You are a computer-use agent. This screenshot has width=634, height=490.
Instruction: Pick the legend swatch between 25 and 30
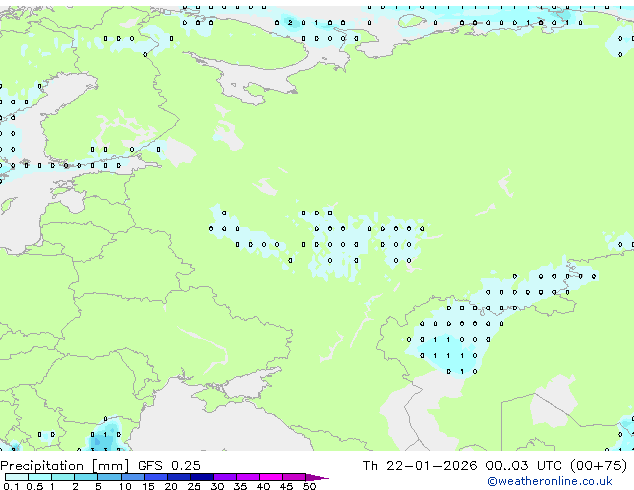click(x=202, y=477)
